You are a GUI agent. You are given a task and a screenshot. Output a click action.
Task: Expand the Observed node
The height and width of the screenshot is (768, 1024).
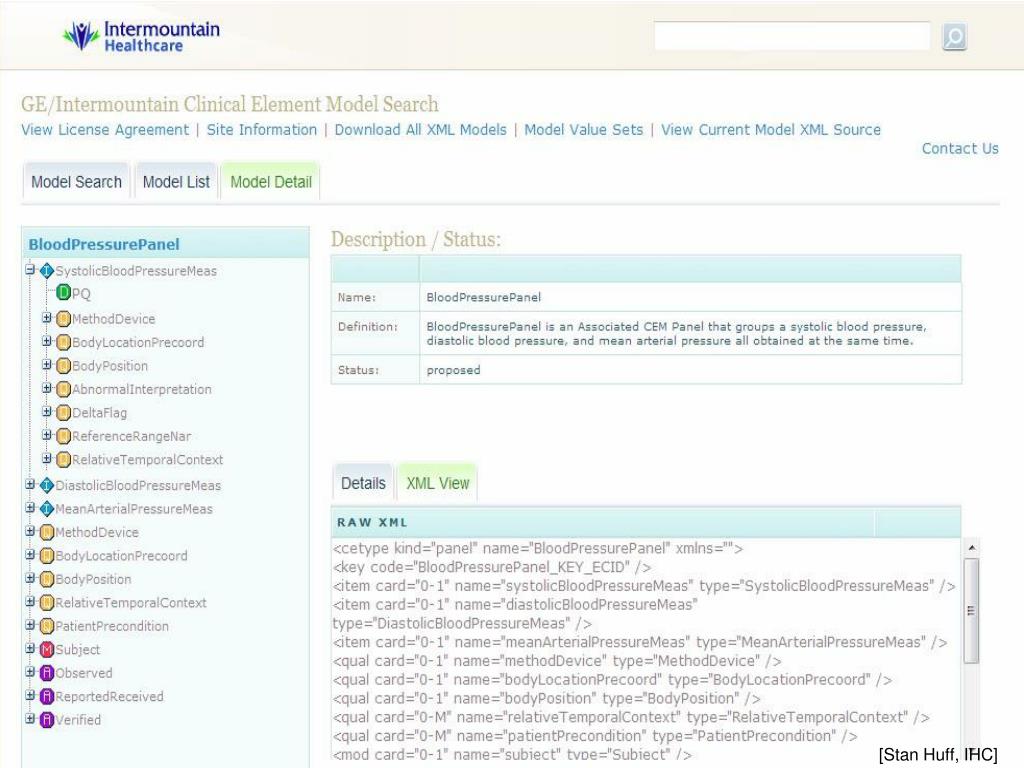point(30,672)
